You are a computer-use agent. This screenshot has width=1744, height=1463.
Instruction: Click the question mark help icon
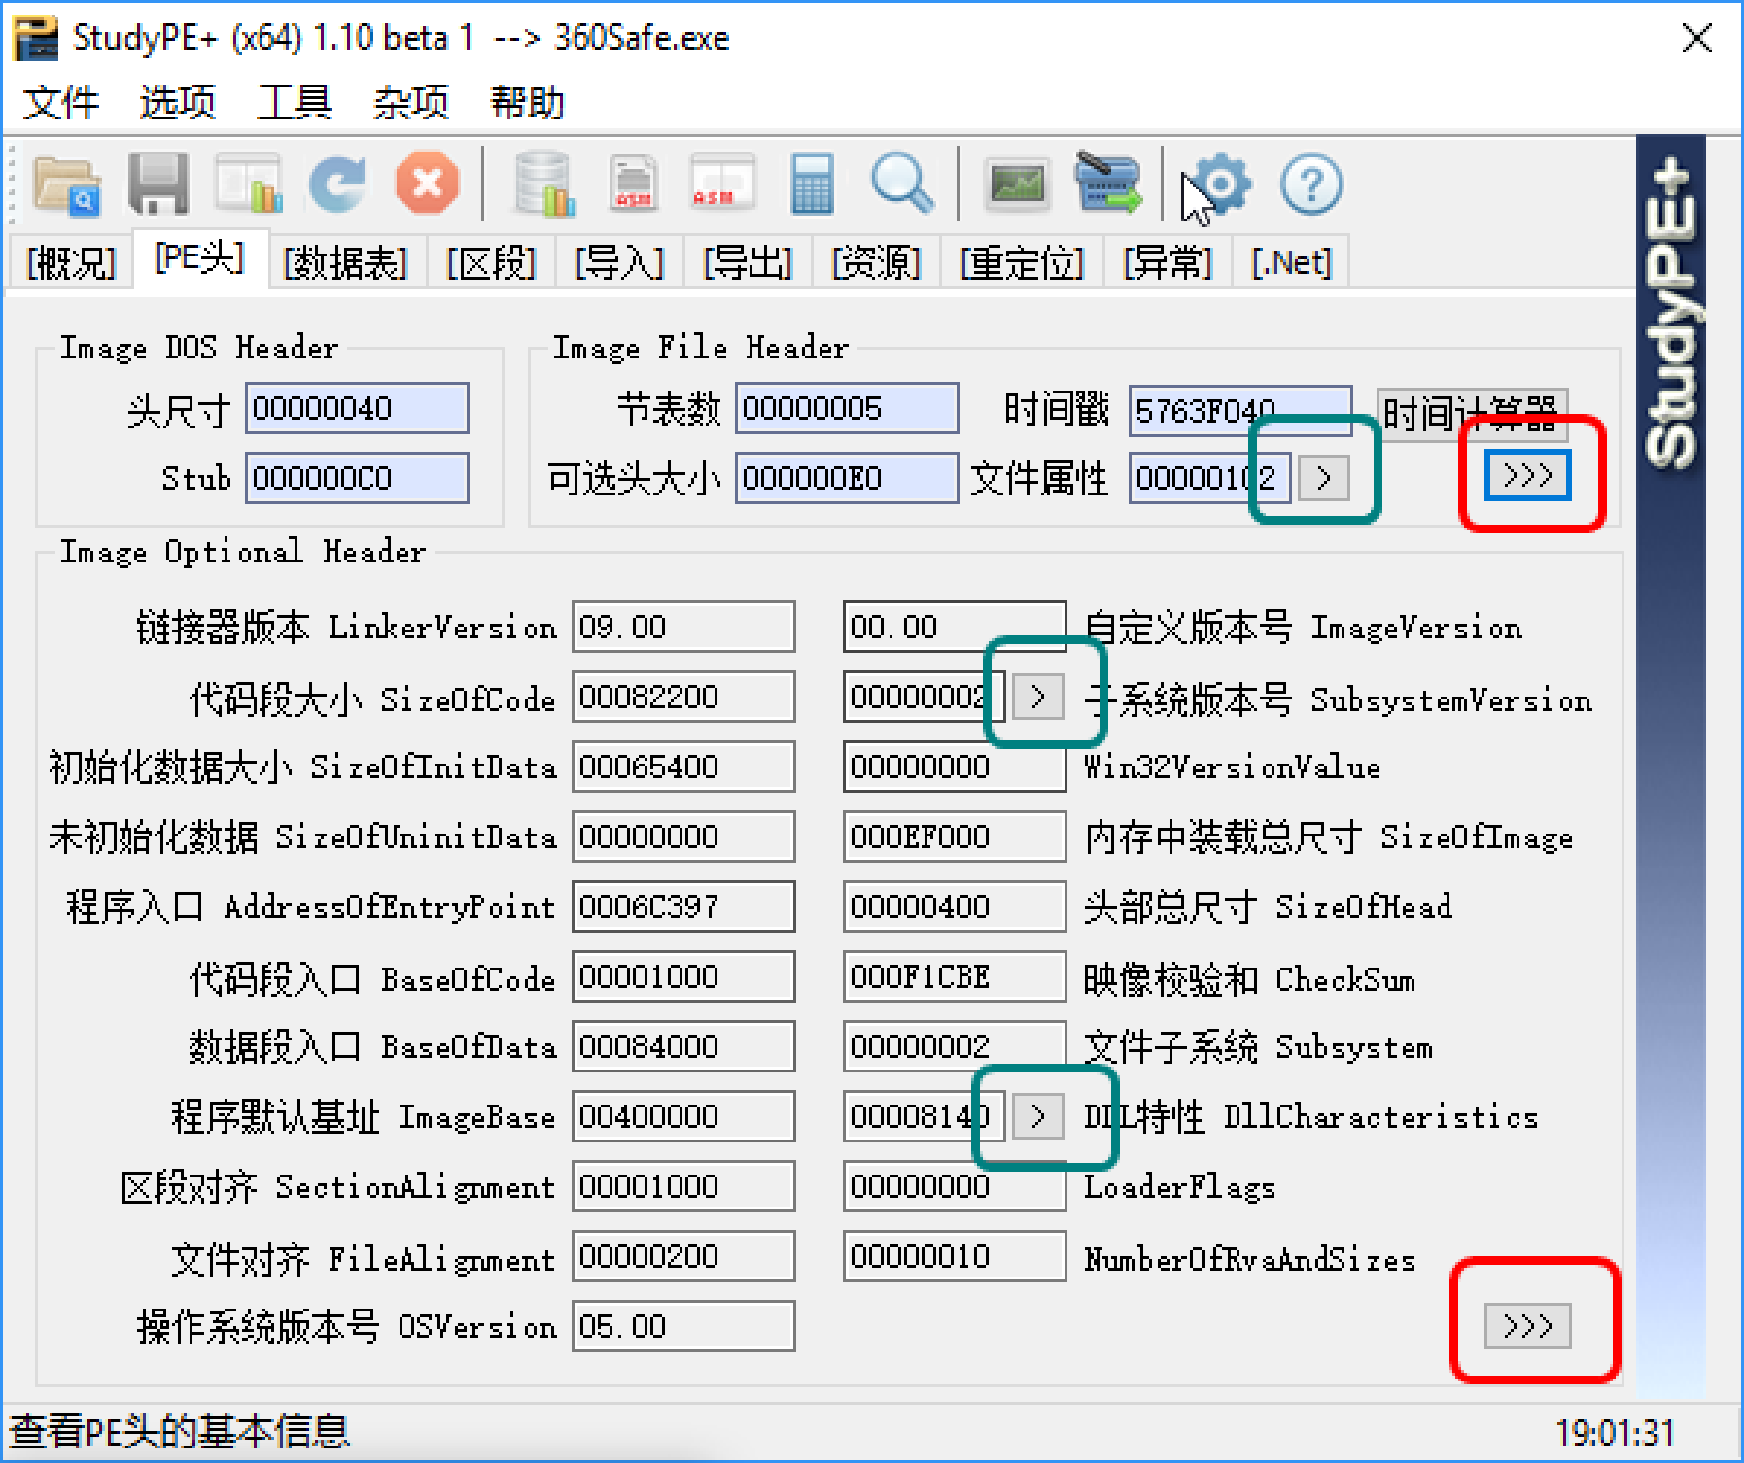tap(1311, 185)
